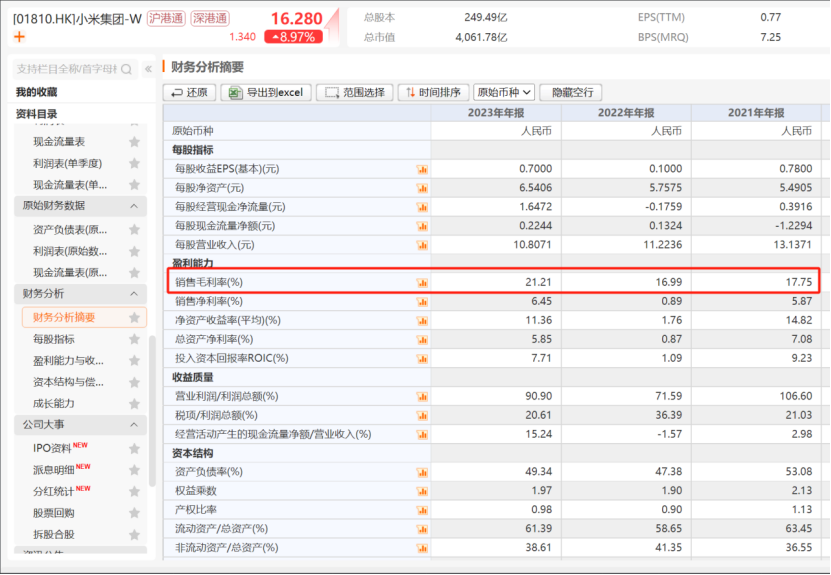
Task: Open the 原始币种 currency dropdown
Action: click(x=503, y=93)
